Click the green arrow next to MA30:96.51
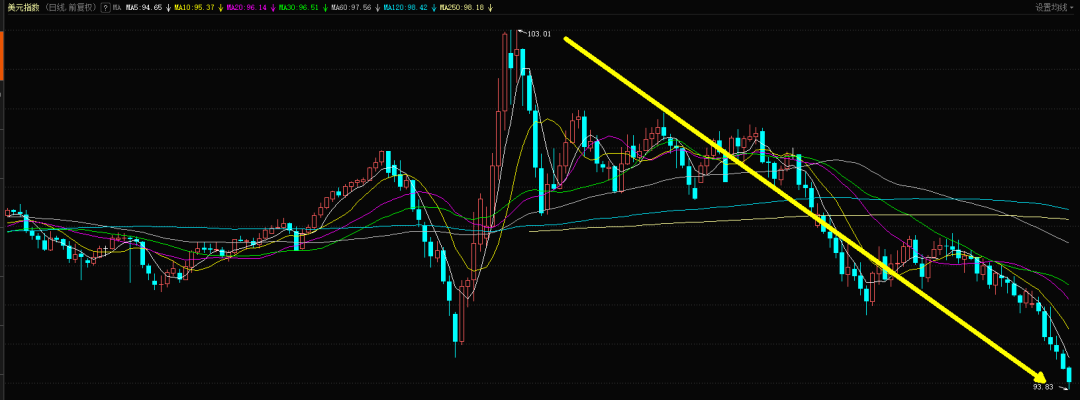The height and width of the screenshot is (400, 1080). [x=325, y=8]
